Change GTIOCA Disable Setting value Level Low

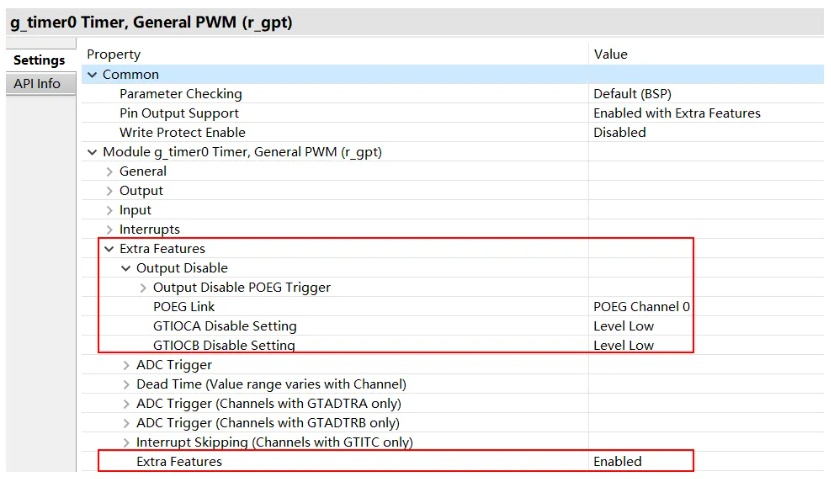coord(623,326)
